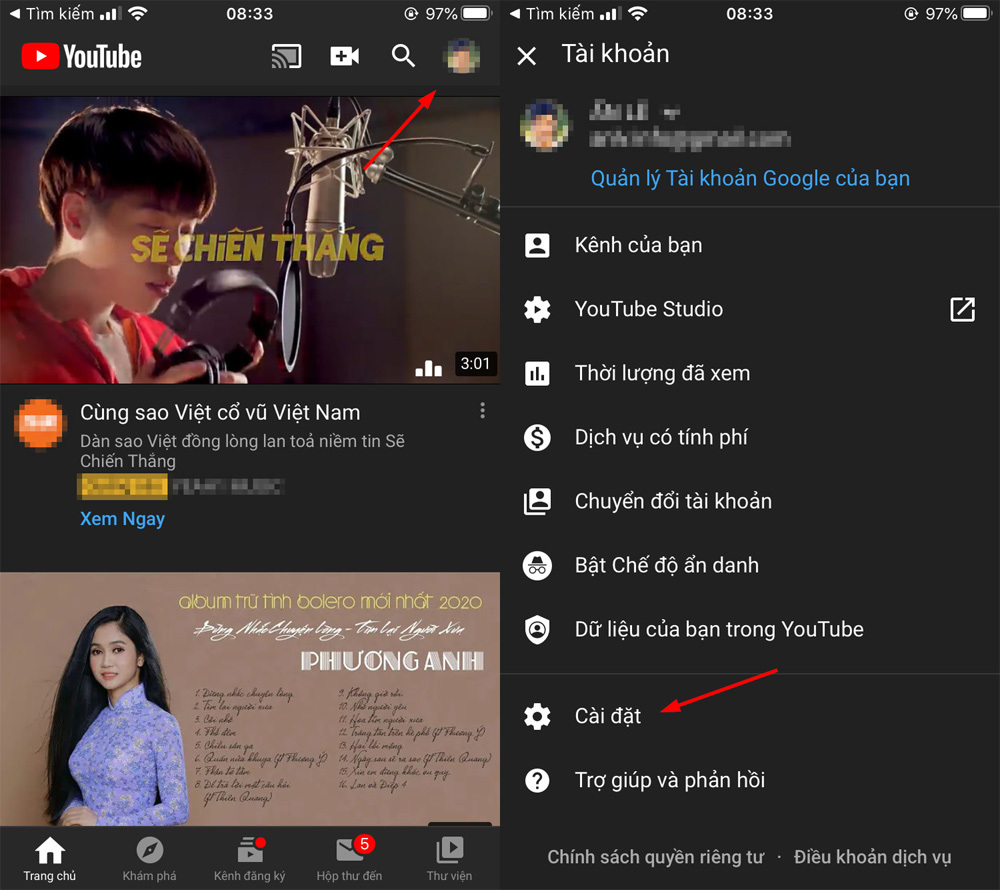
Task: Select the Dịch vụ có tính phí dollar icon
Action: (537, 437)
